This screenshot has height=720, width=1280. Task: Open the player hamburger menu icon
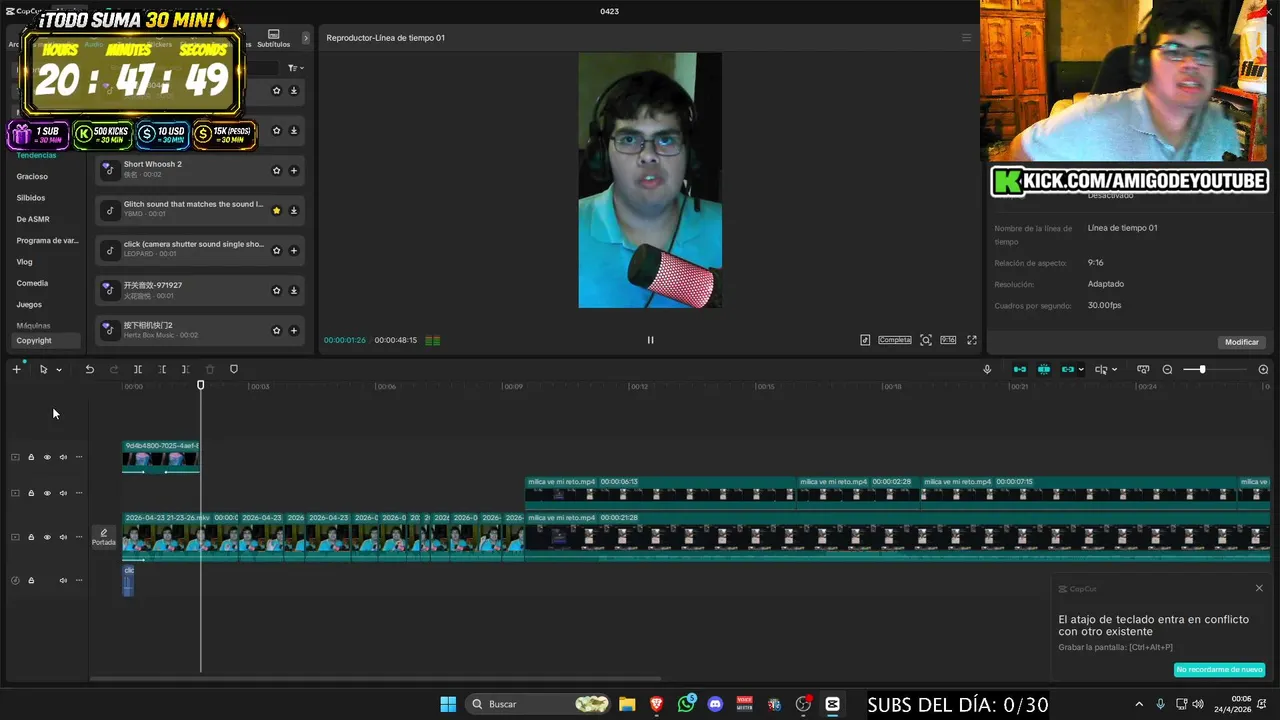click(x=966, y=38)
